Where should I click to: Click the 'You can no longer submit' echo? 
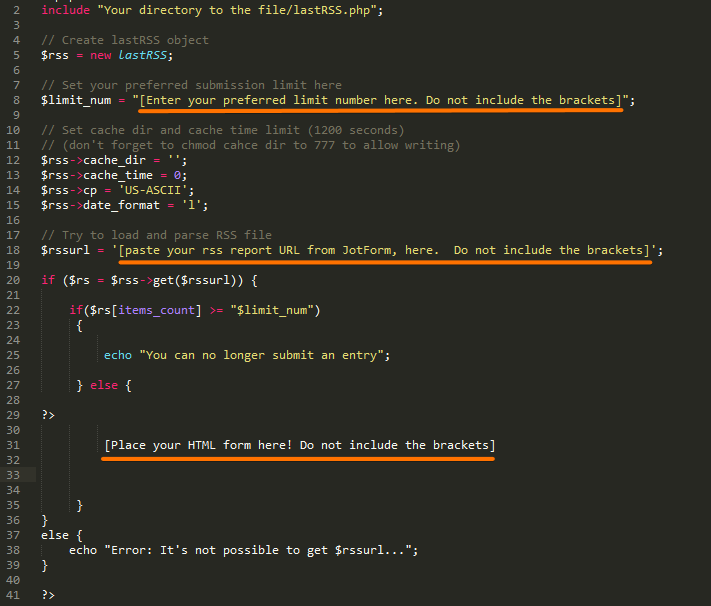246,355
